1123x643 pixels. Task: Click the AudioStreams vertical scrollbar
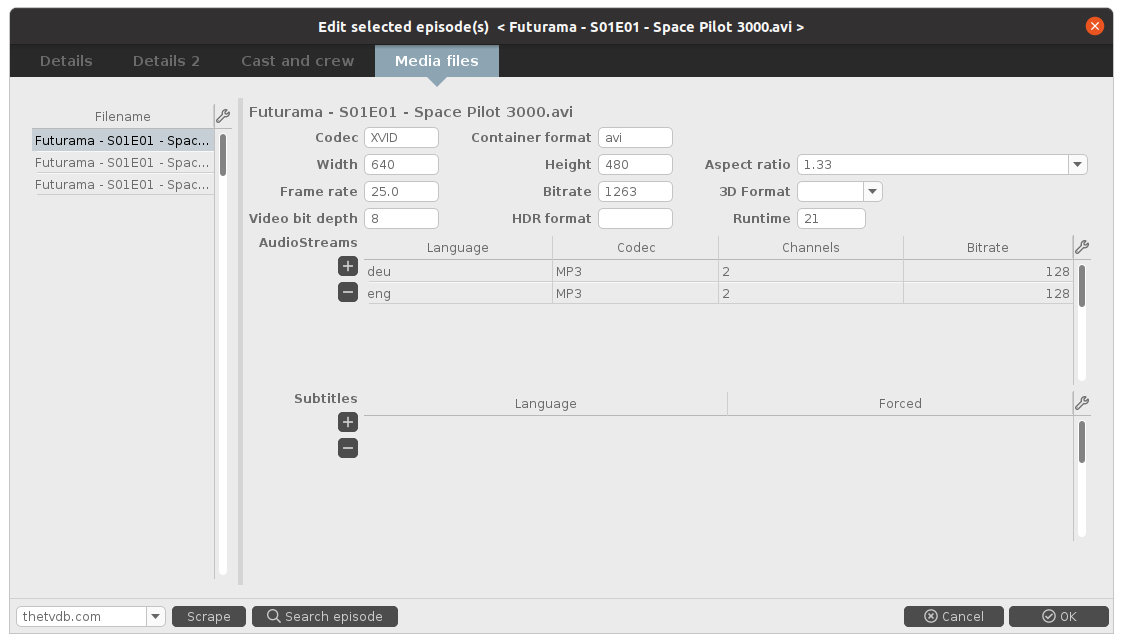pyautogui.click(x=1081, y=284)
